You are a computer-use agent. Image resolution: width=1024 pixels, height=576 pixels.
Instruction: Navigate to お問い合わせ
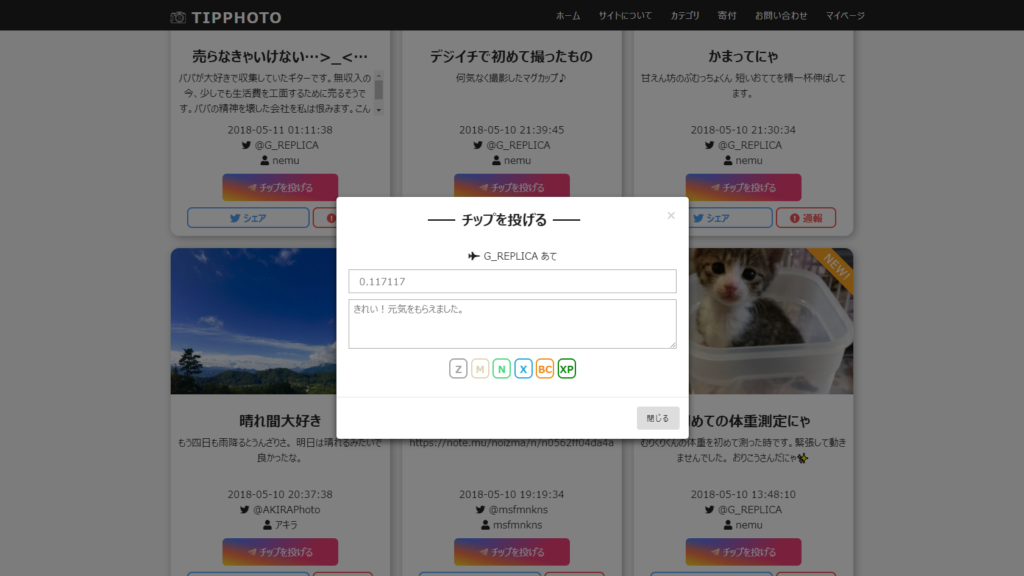(x=781, y=16)
